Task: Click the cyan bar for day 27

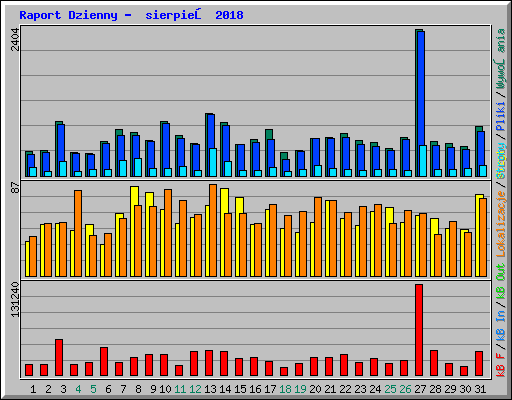Action: click(x=423, y=161)
